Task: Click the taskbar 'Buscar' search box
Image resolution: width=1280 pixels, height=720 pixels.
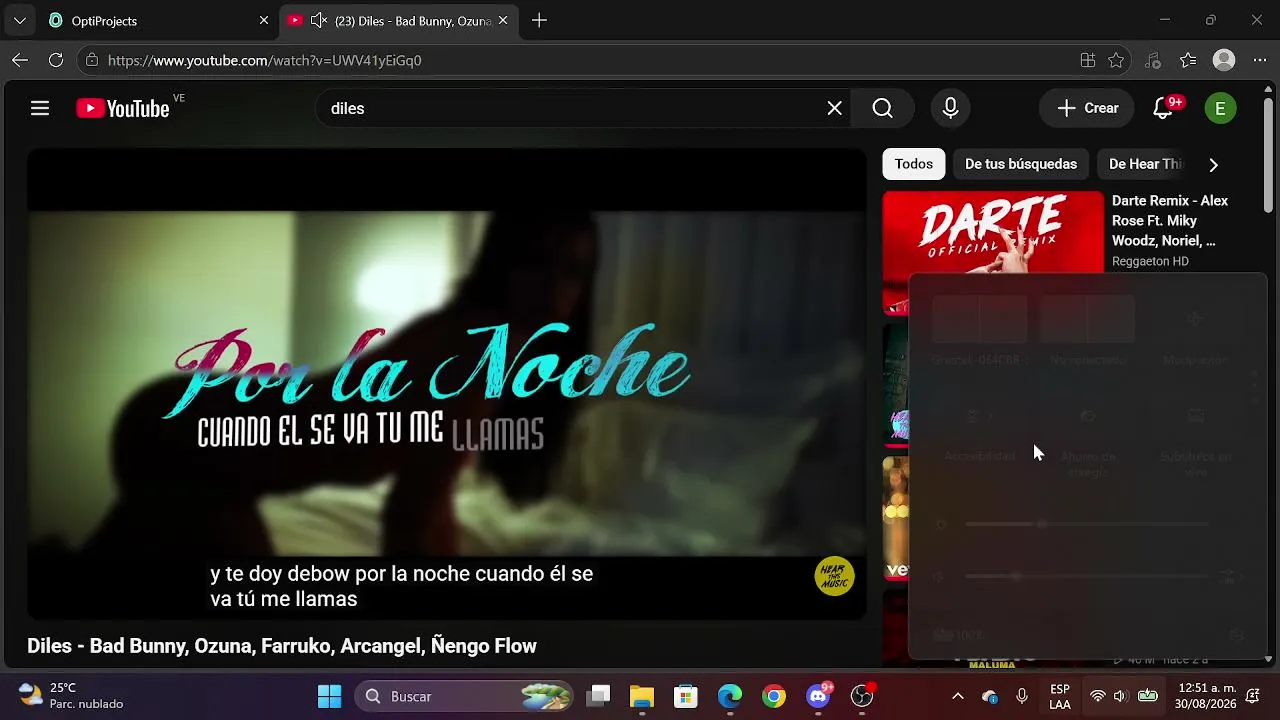Action: coord(465,696)
